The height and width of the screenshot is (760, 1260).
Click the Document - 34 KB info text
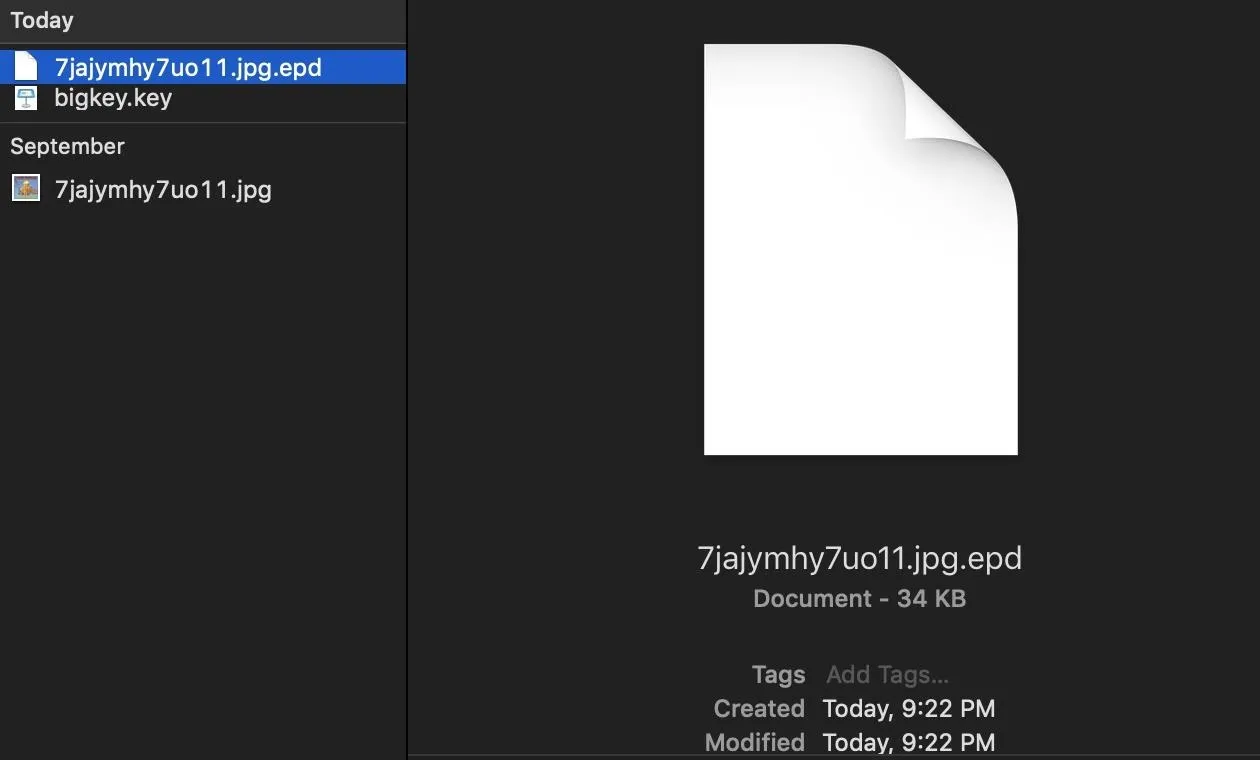[860, 599]
